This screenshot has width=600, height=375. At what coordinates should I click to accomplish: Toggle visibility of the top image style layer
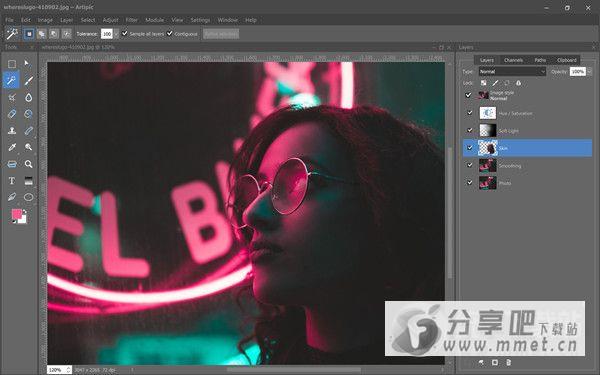coord(468,95)
